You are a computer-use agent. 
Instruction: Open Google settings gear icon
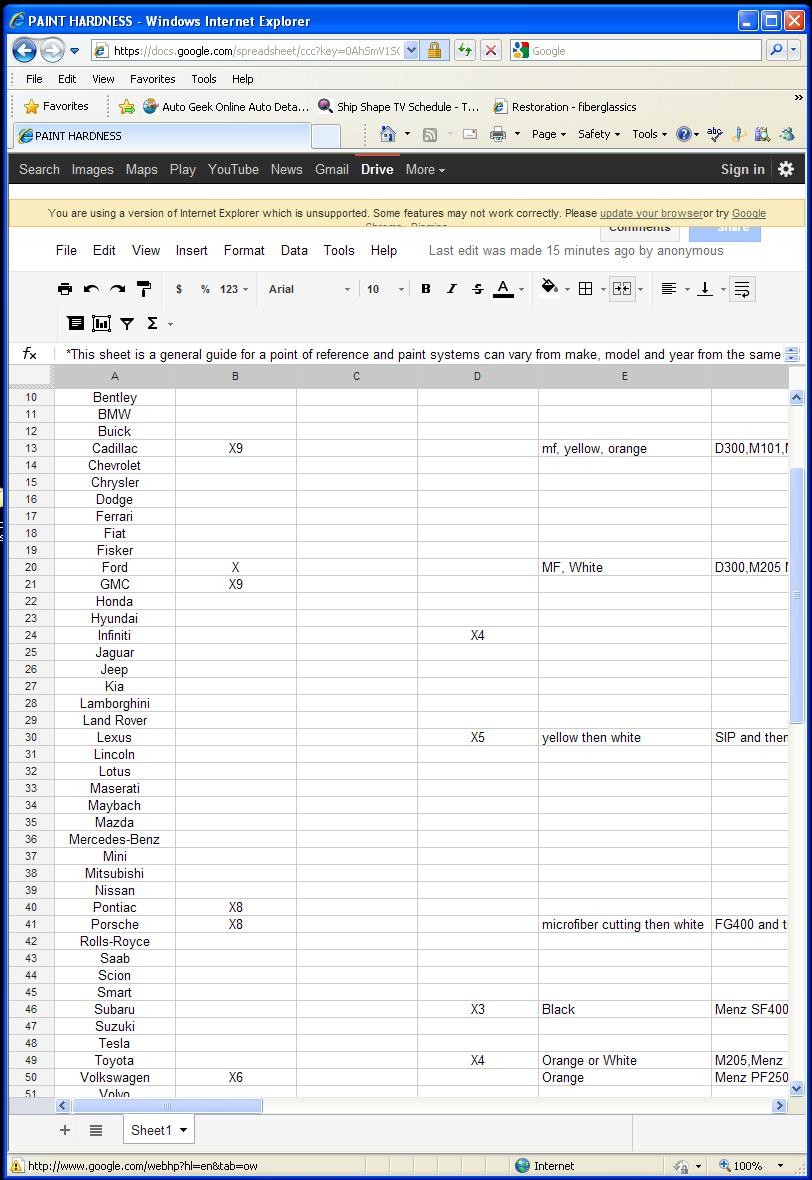[786, 169]
